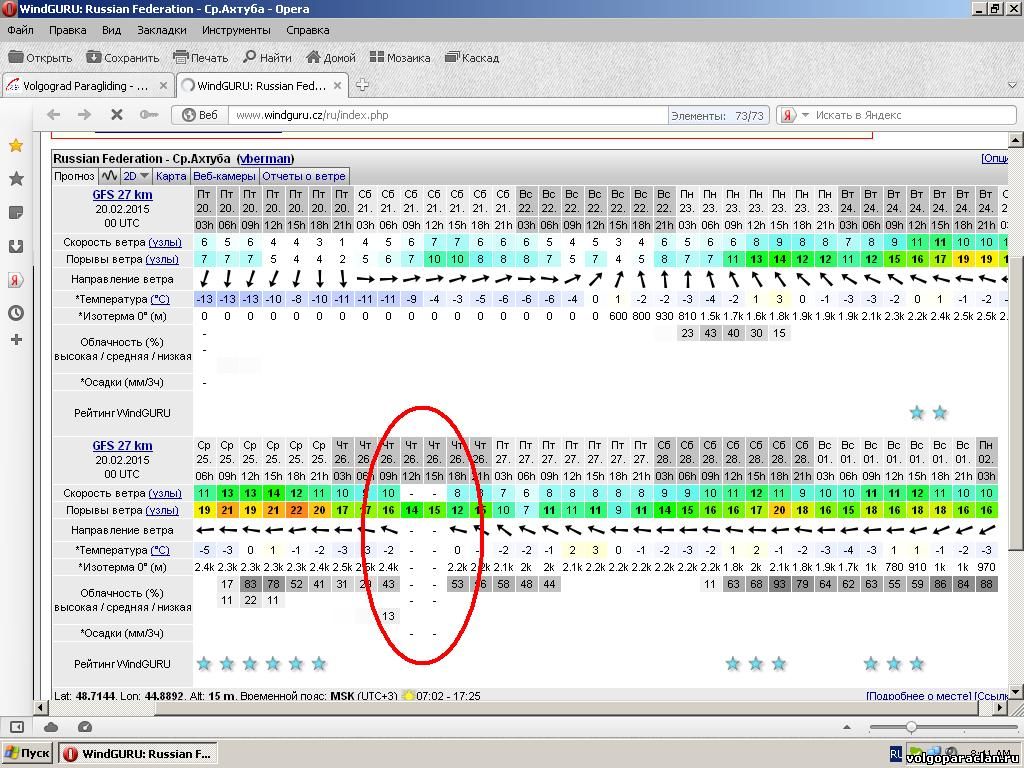Click vertical scrollbar down arrow
The image size is (1024, 768).
click(1016, 691)
